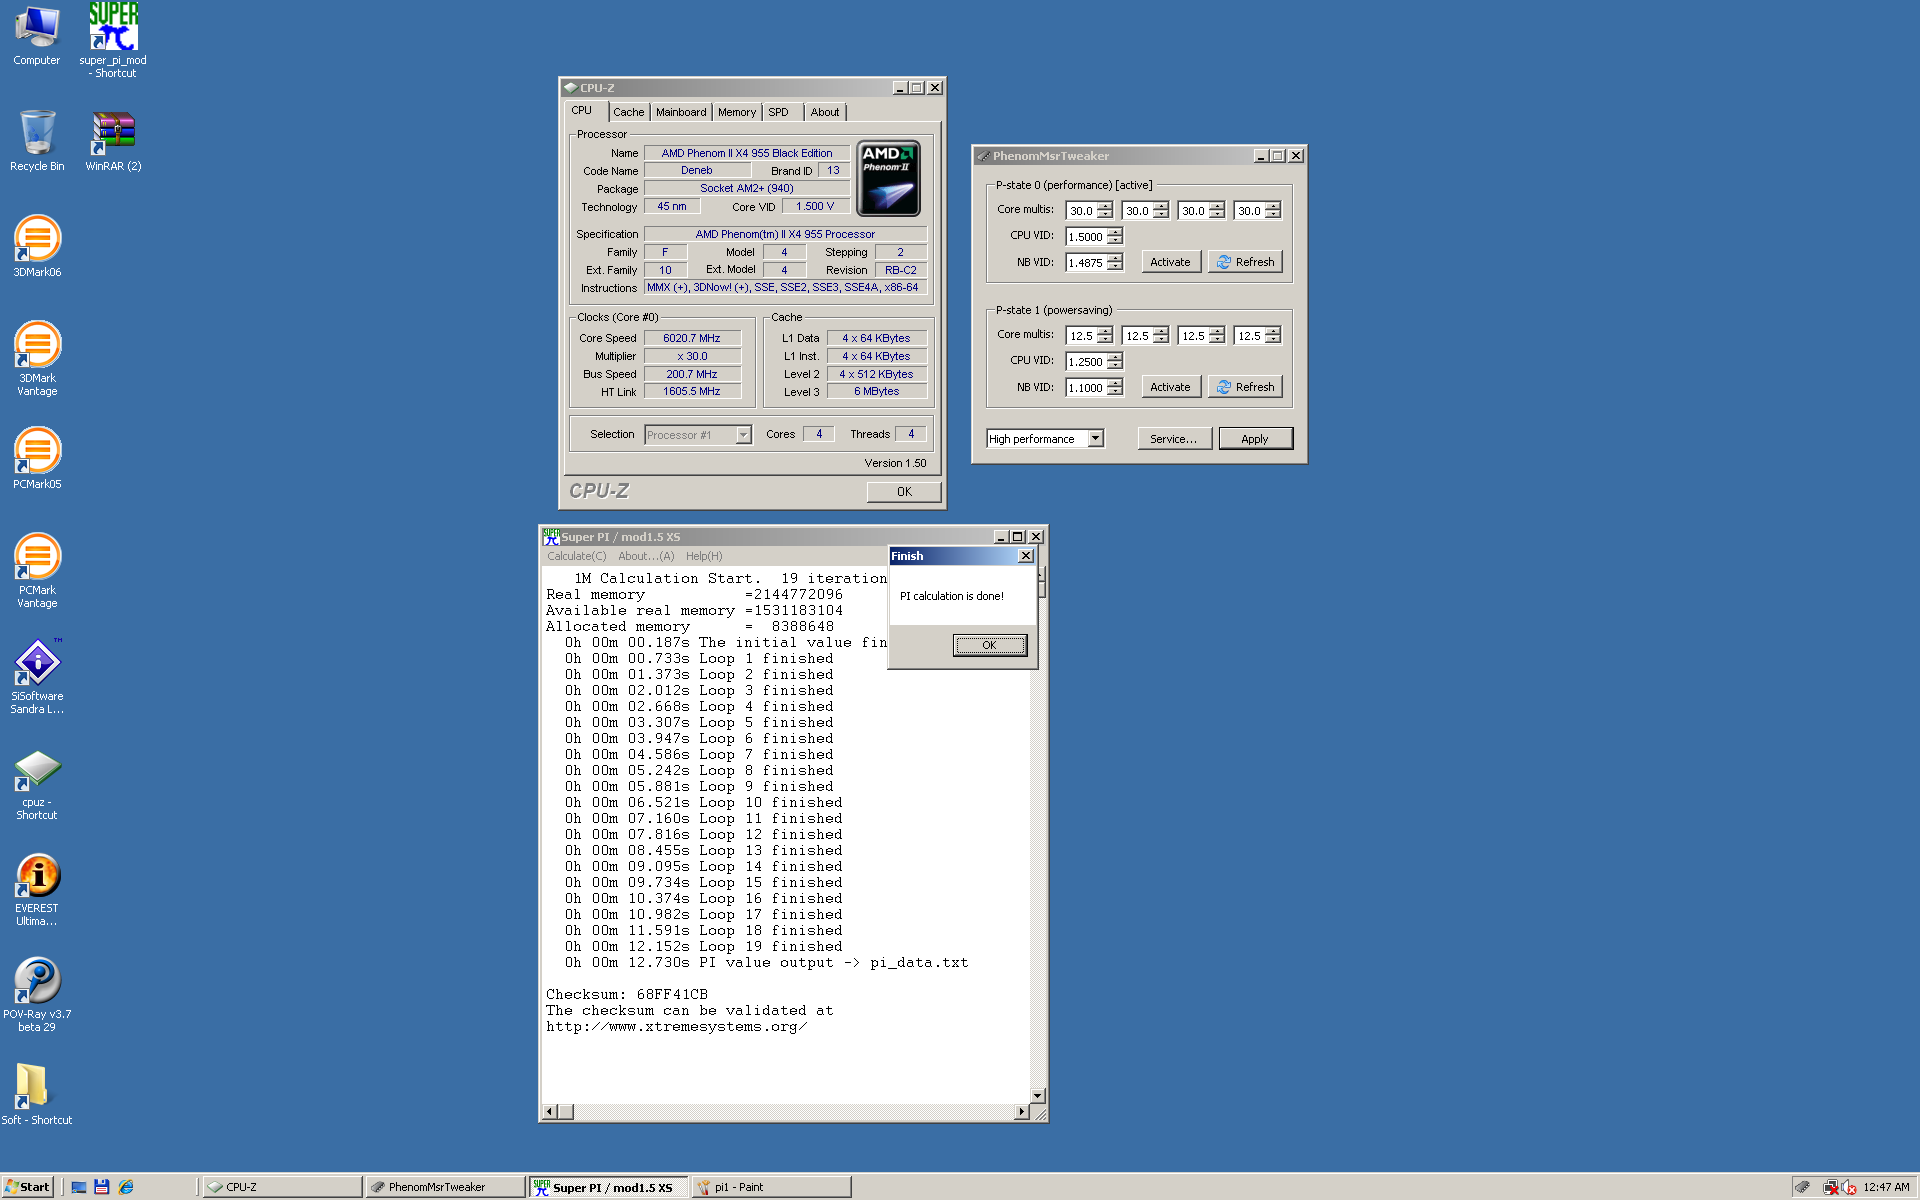Select the cpuz shortcut icon
The width and height of the screenshot is (1920, 1200).
pyautogui.click(x=37, y=784)
